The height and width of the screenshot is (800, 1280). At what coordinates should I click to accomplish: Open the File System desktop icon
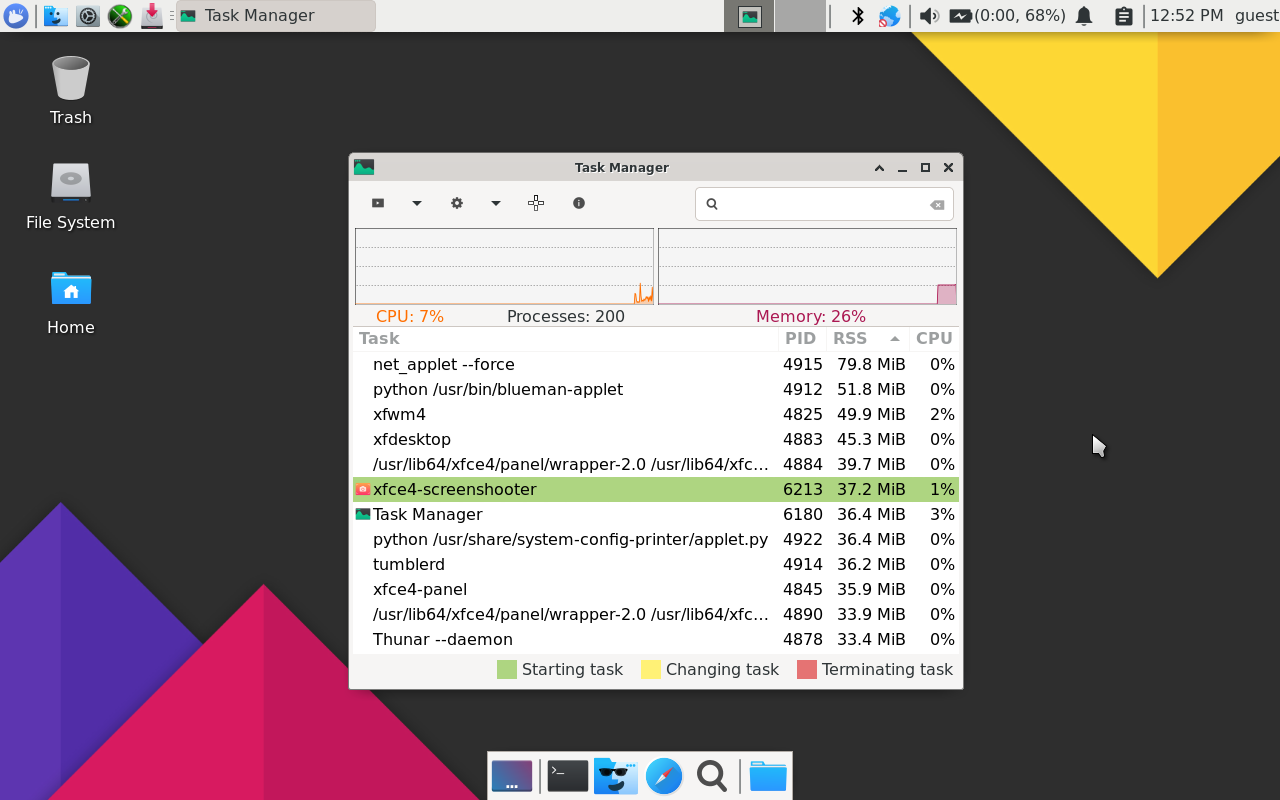70,196
